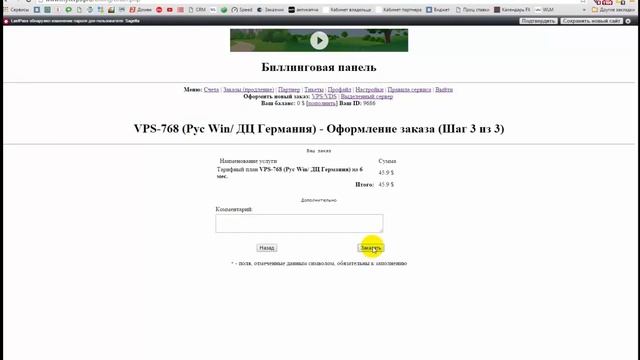Order a new VPS/VDS via link

pyautogui.click(x=324, y=97)
